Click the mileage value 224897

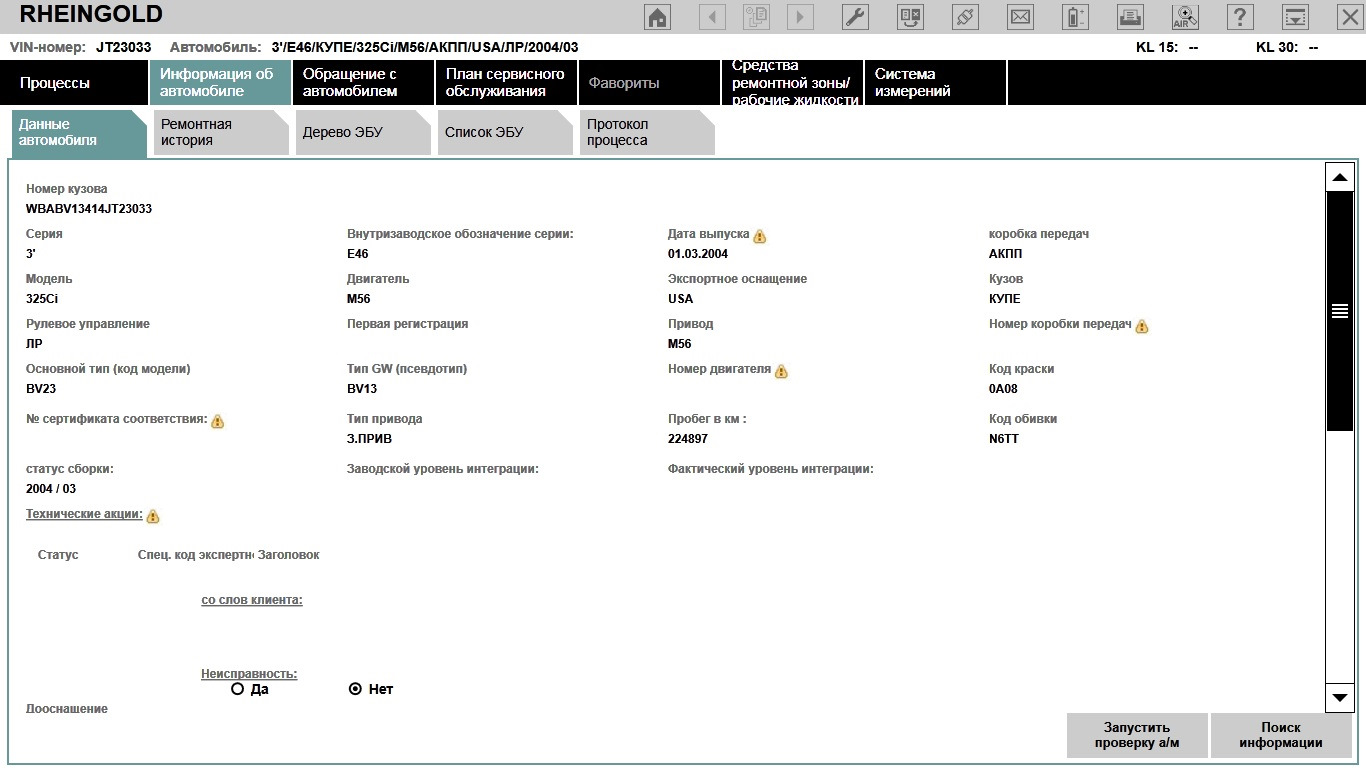(x=688, y=439)
